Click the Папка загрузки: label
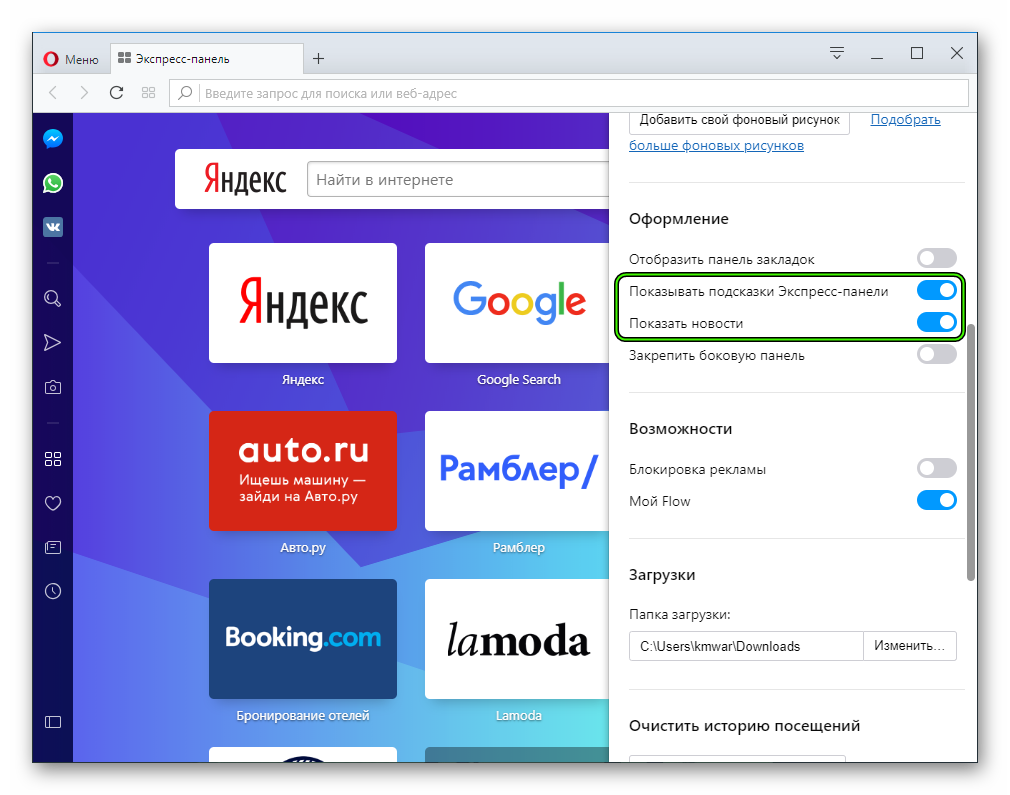Image resolution: width=1010 pixels, height=795 pixels. [680, 615]
